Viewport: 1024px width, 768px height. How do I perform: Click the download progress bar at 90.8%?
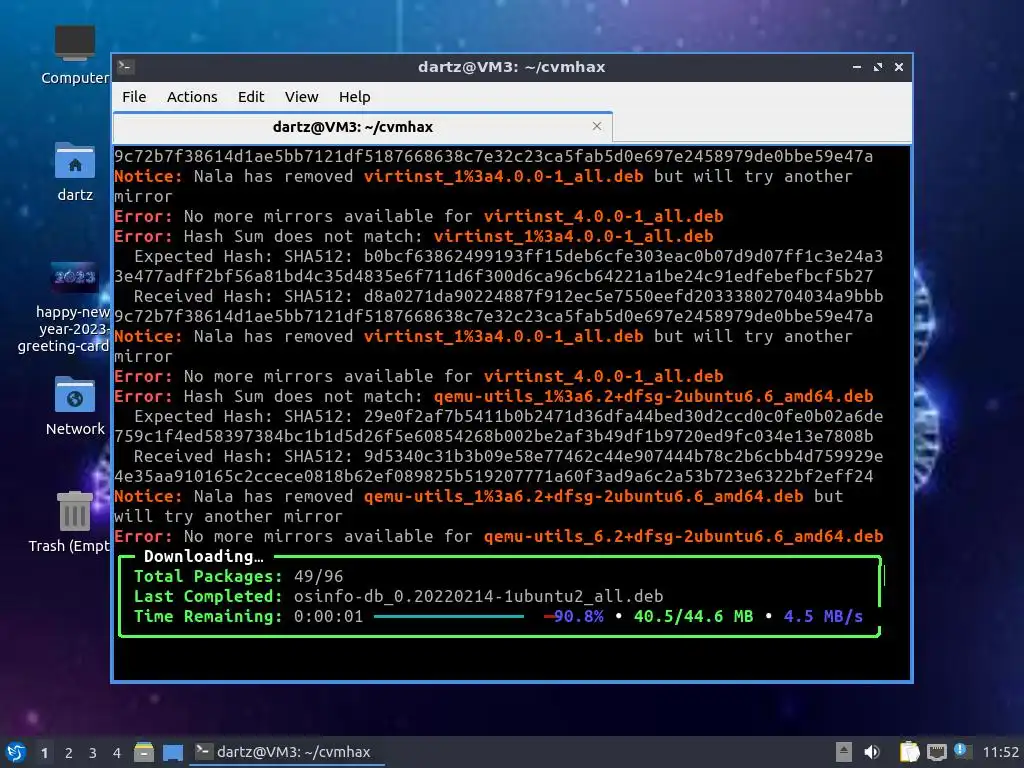click(x=464, y=616)
